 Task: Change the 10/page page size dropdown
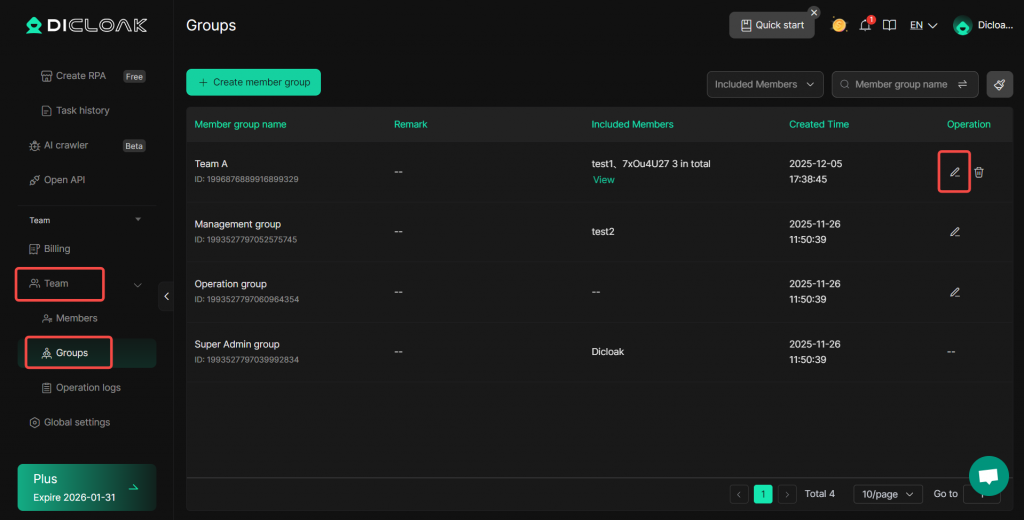click(x=887, y=494)
